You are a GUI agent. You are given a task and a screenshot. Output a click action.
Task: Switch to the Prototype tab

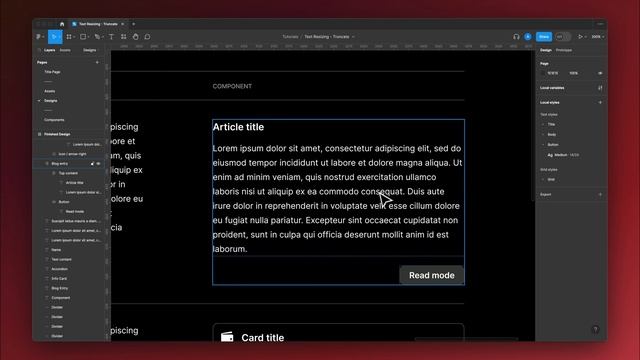(564, 50)
